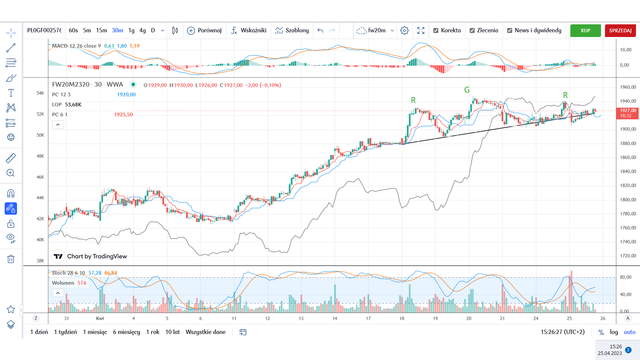Collapse the left drawing toolbar handle
The width and height of the screenshot is (640, 360).
pos(21,309)
